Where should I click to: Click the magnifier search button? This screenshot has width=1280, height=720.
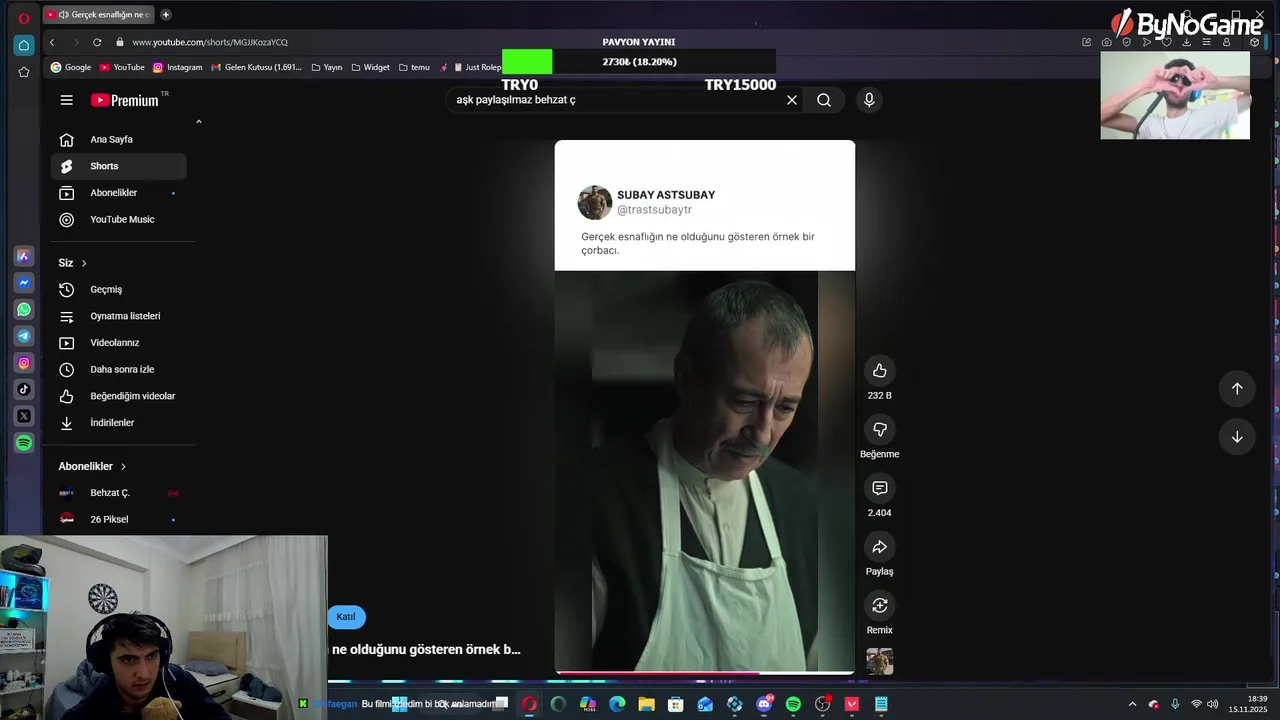point(824,100)
